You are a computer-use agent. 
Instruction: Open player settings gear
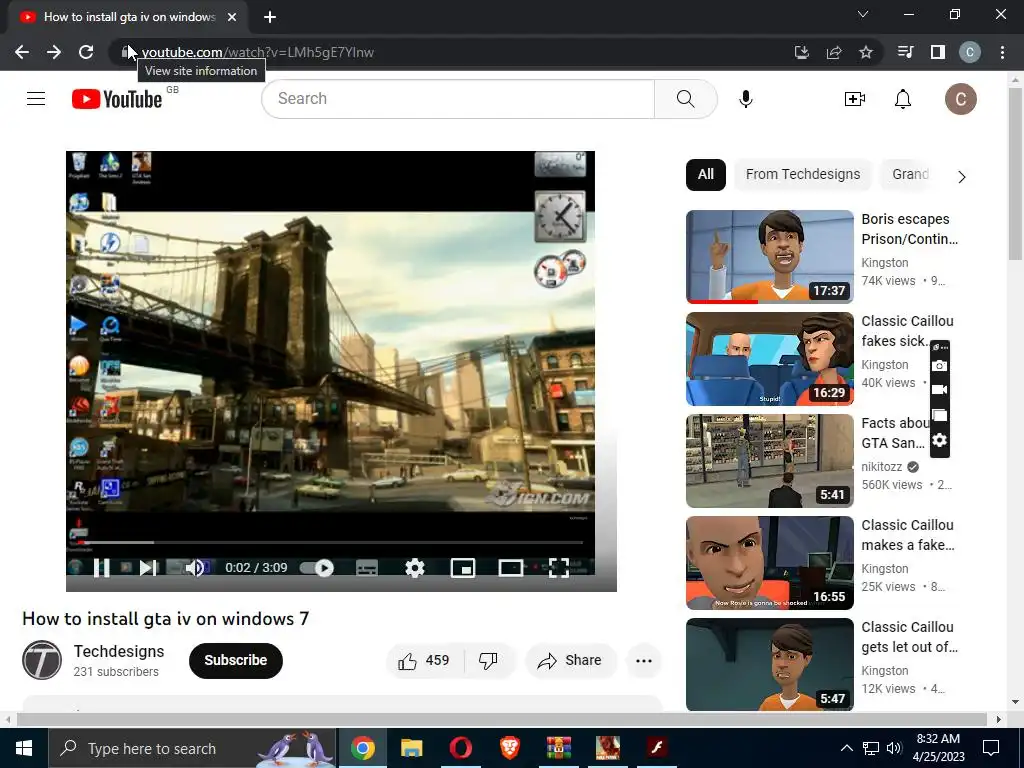click(415, 568)
